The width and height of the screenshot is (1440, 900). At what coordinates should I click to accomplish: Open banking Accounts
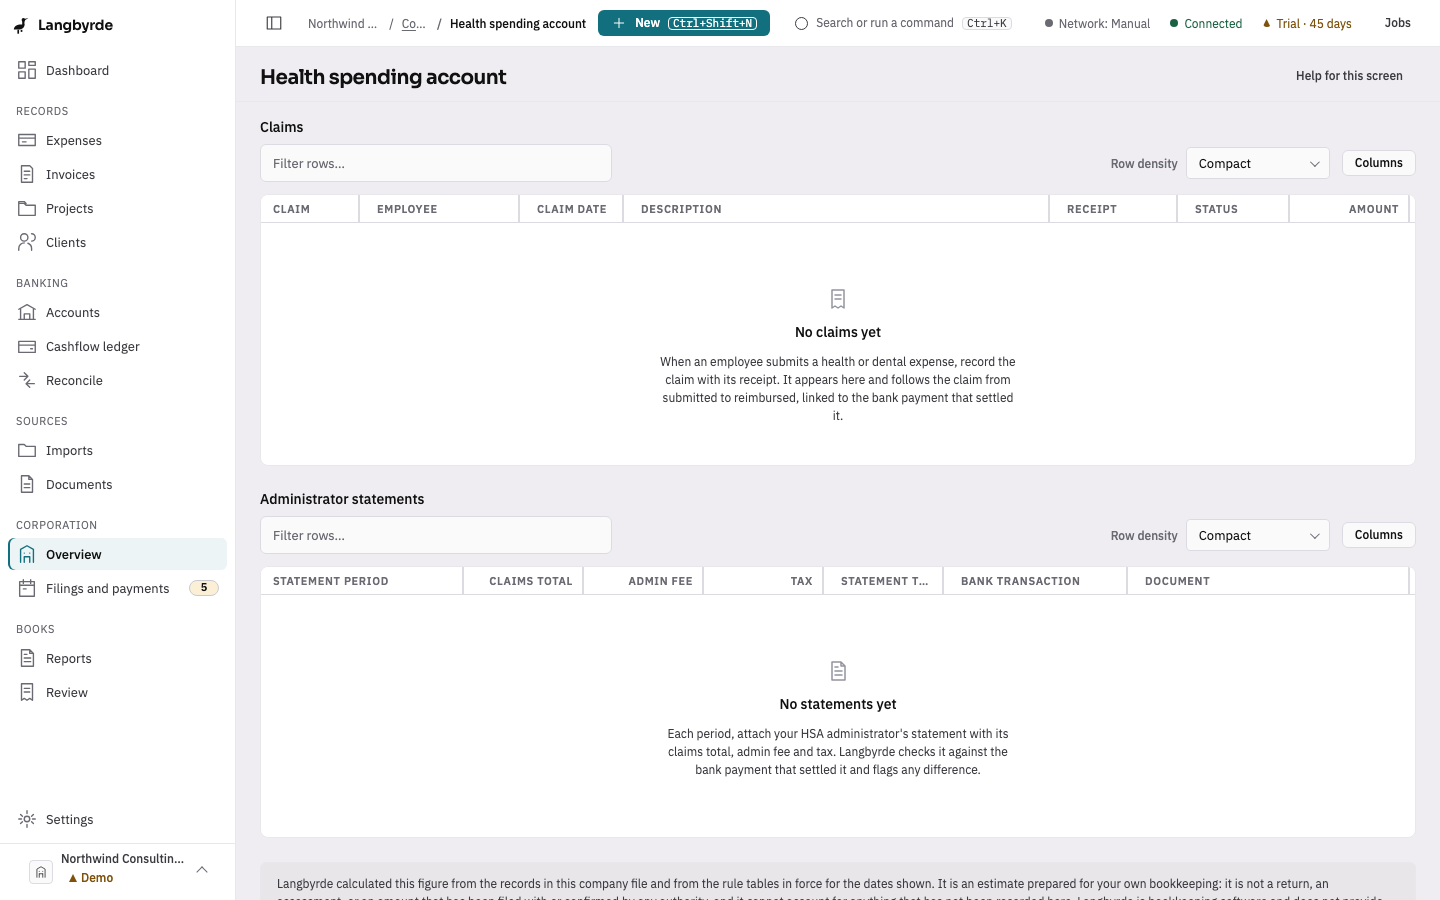pyautogui.click(x=117, y=313)
